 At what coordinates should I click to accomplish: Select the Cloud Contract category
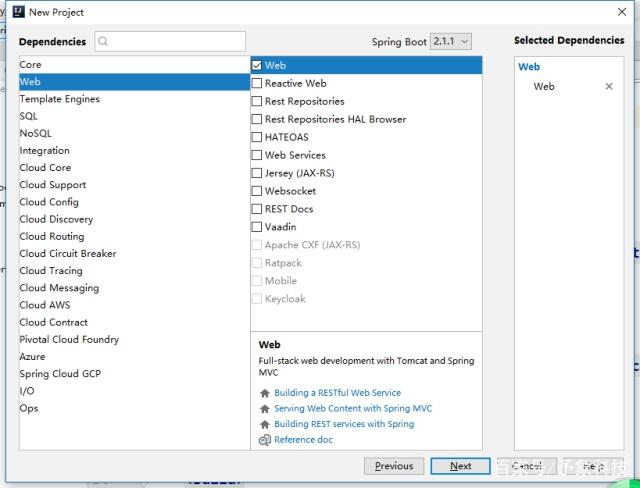pyautogui.click(x=134, y=322)
